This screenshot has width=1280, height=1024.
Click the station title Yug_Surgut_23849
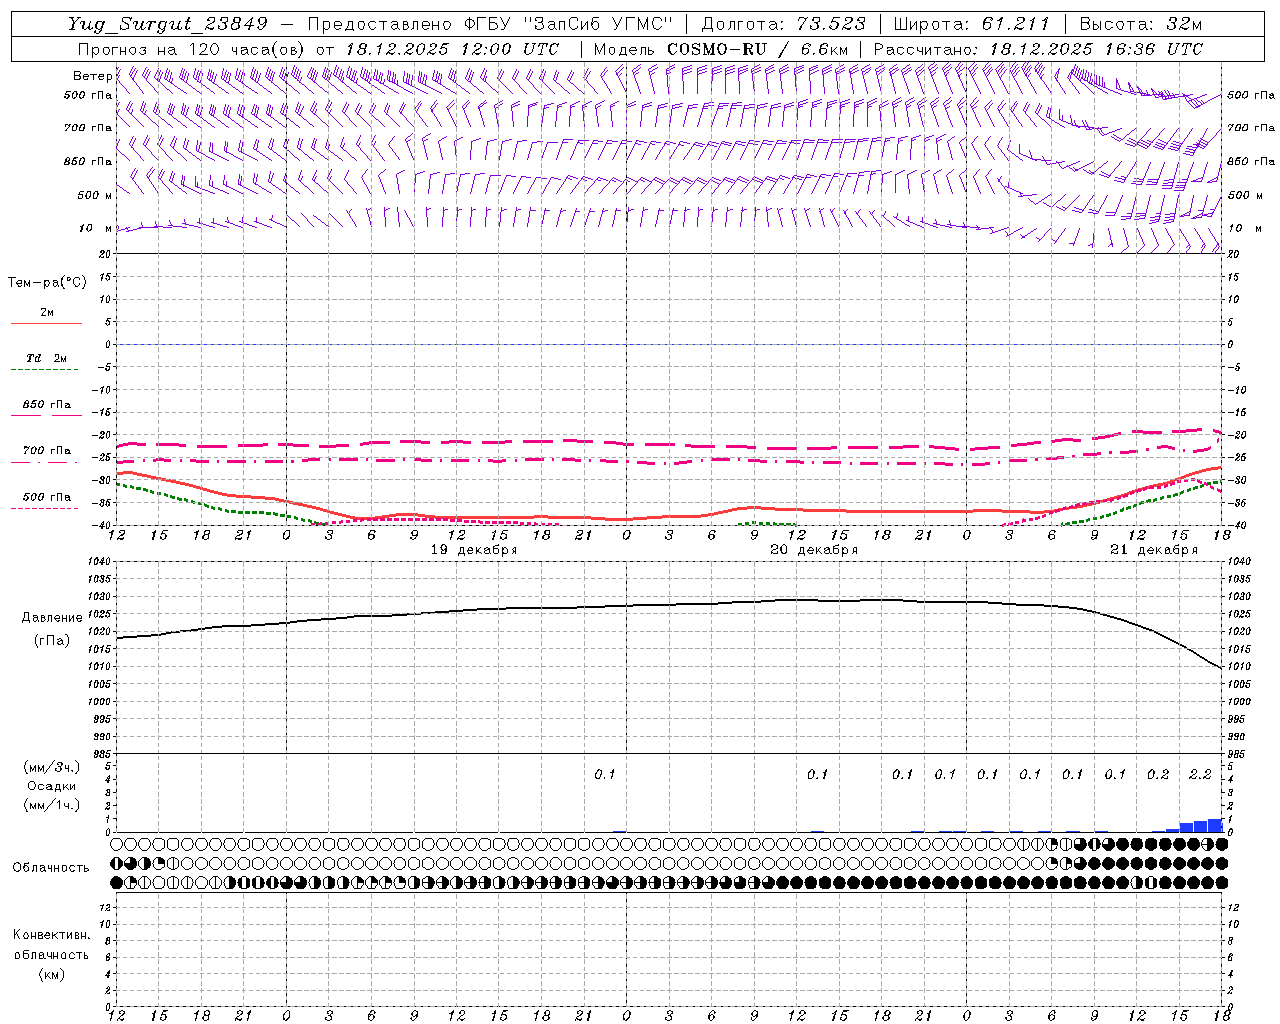point(168,24)
